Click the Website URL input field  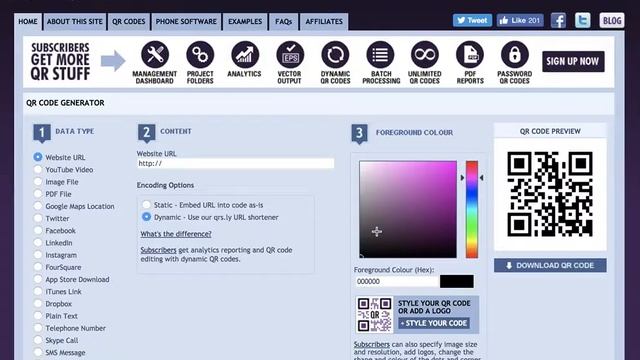coord(236,163)
